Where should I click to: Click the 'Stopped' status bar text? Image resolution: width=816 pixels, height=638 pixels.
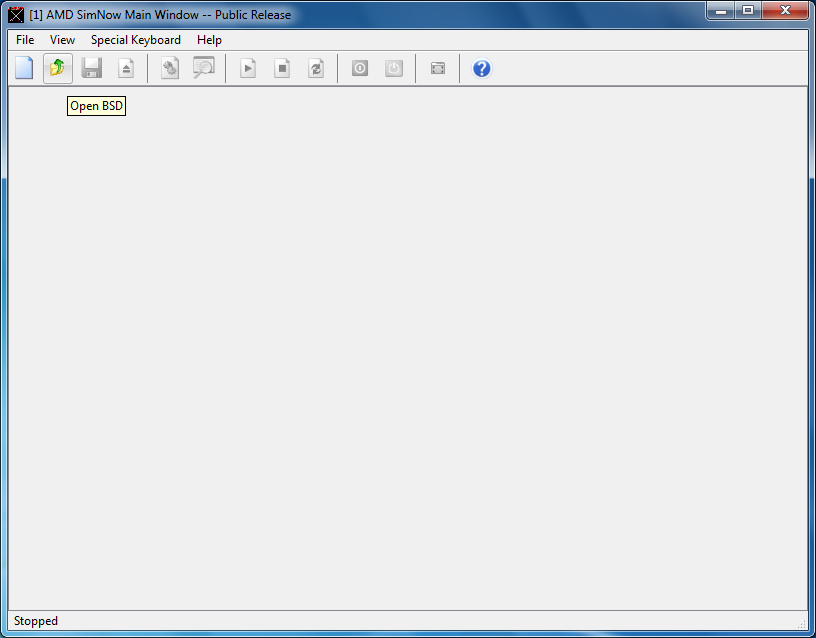point(36,621)
